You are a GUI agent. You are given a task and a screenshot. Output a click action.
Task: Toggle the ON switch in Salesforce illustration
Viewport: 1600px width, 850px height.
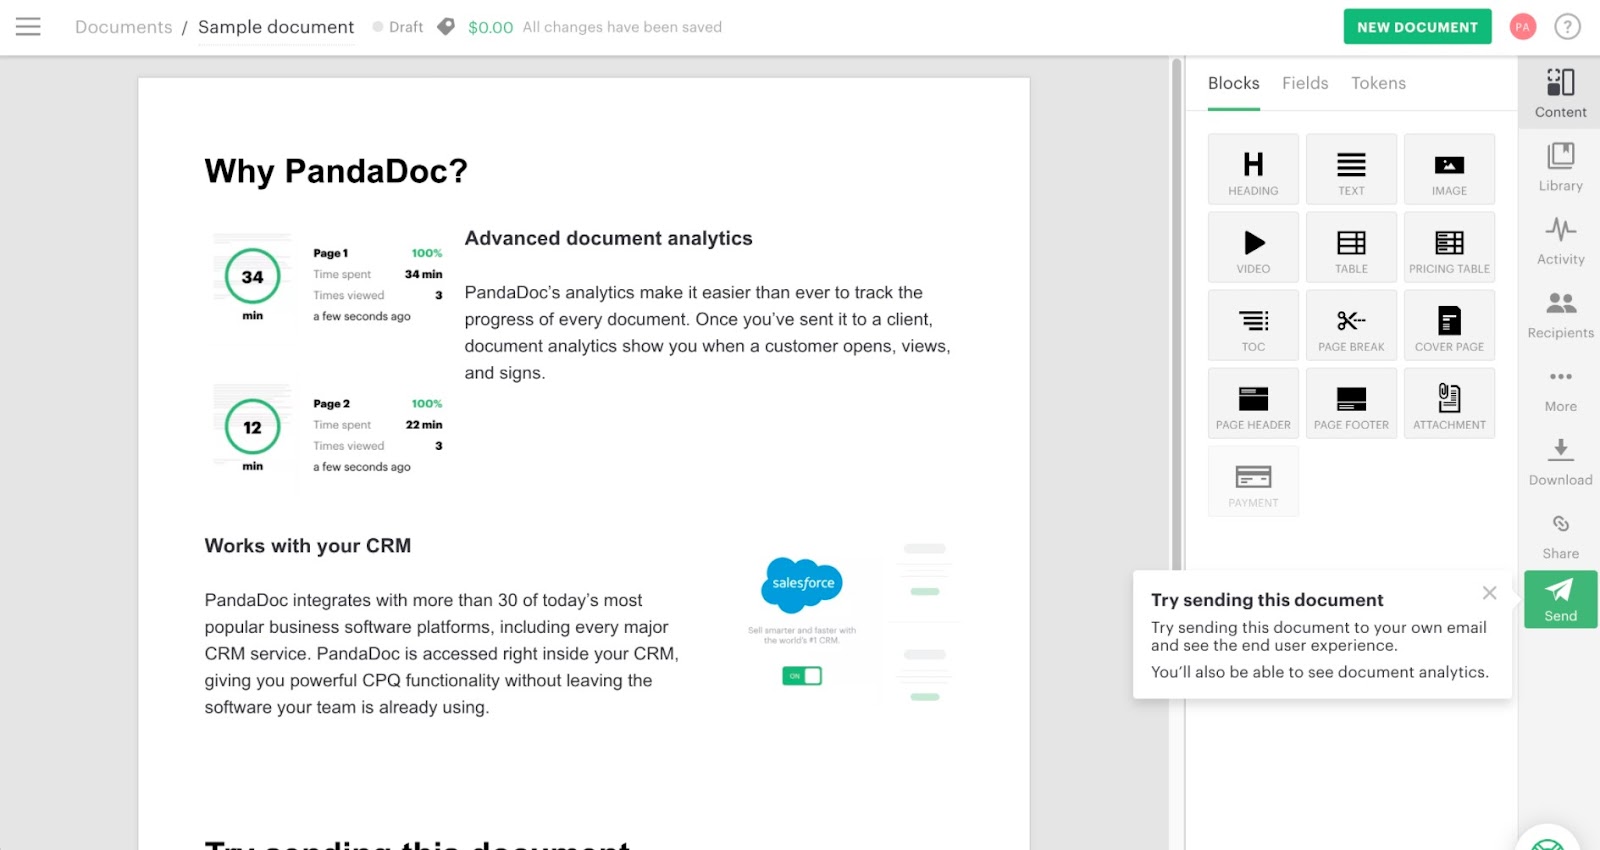(802, 676)
